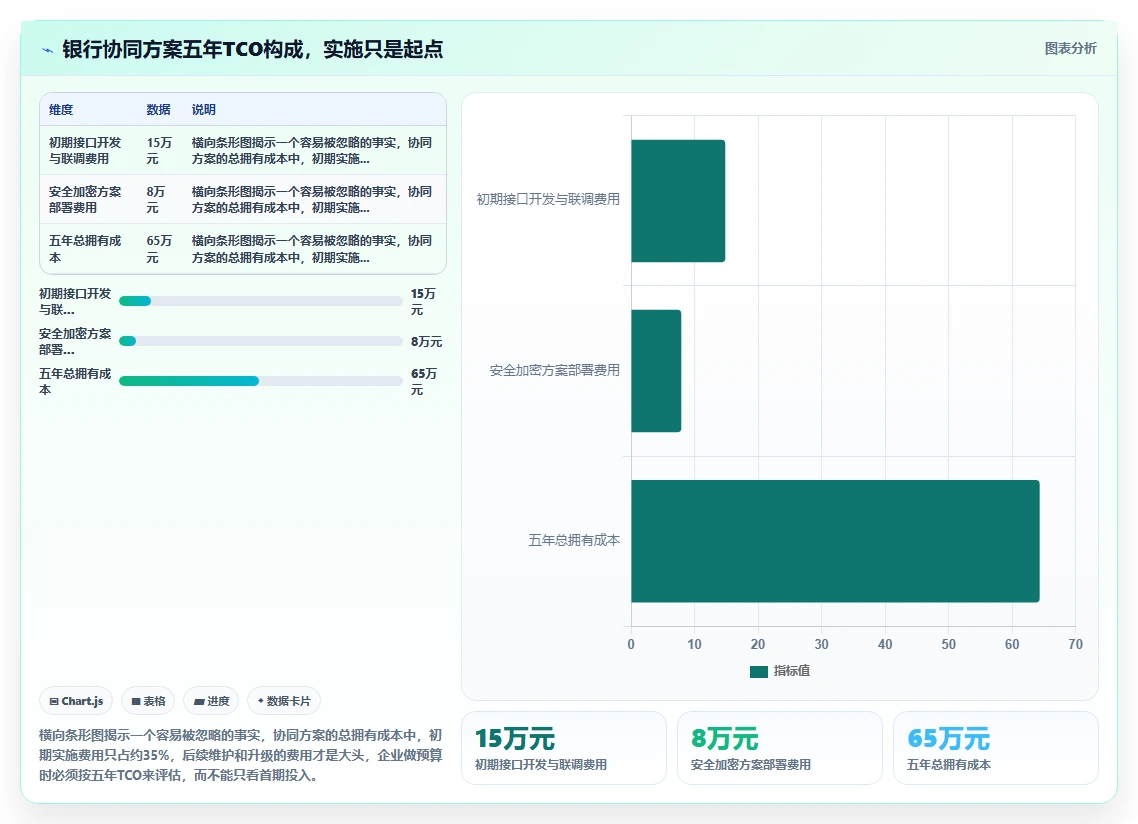The height and width of the screenshot is (824, 1138).
Task: Click the 说明 table column header
Action: pos(203,110)
